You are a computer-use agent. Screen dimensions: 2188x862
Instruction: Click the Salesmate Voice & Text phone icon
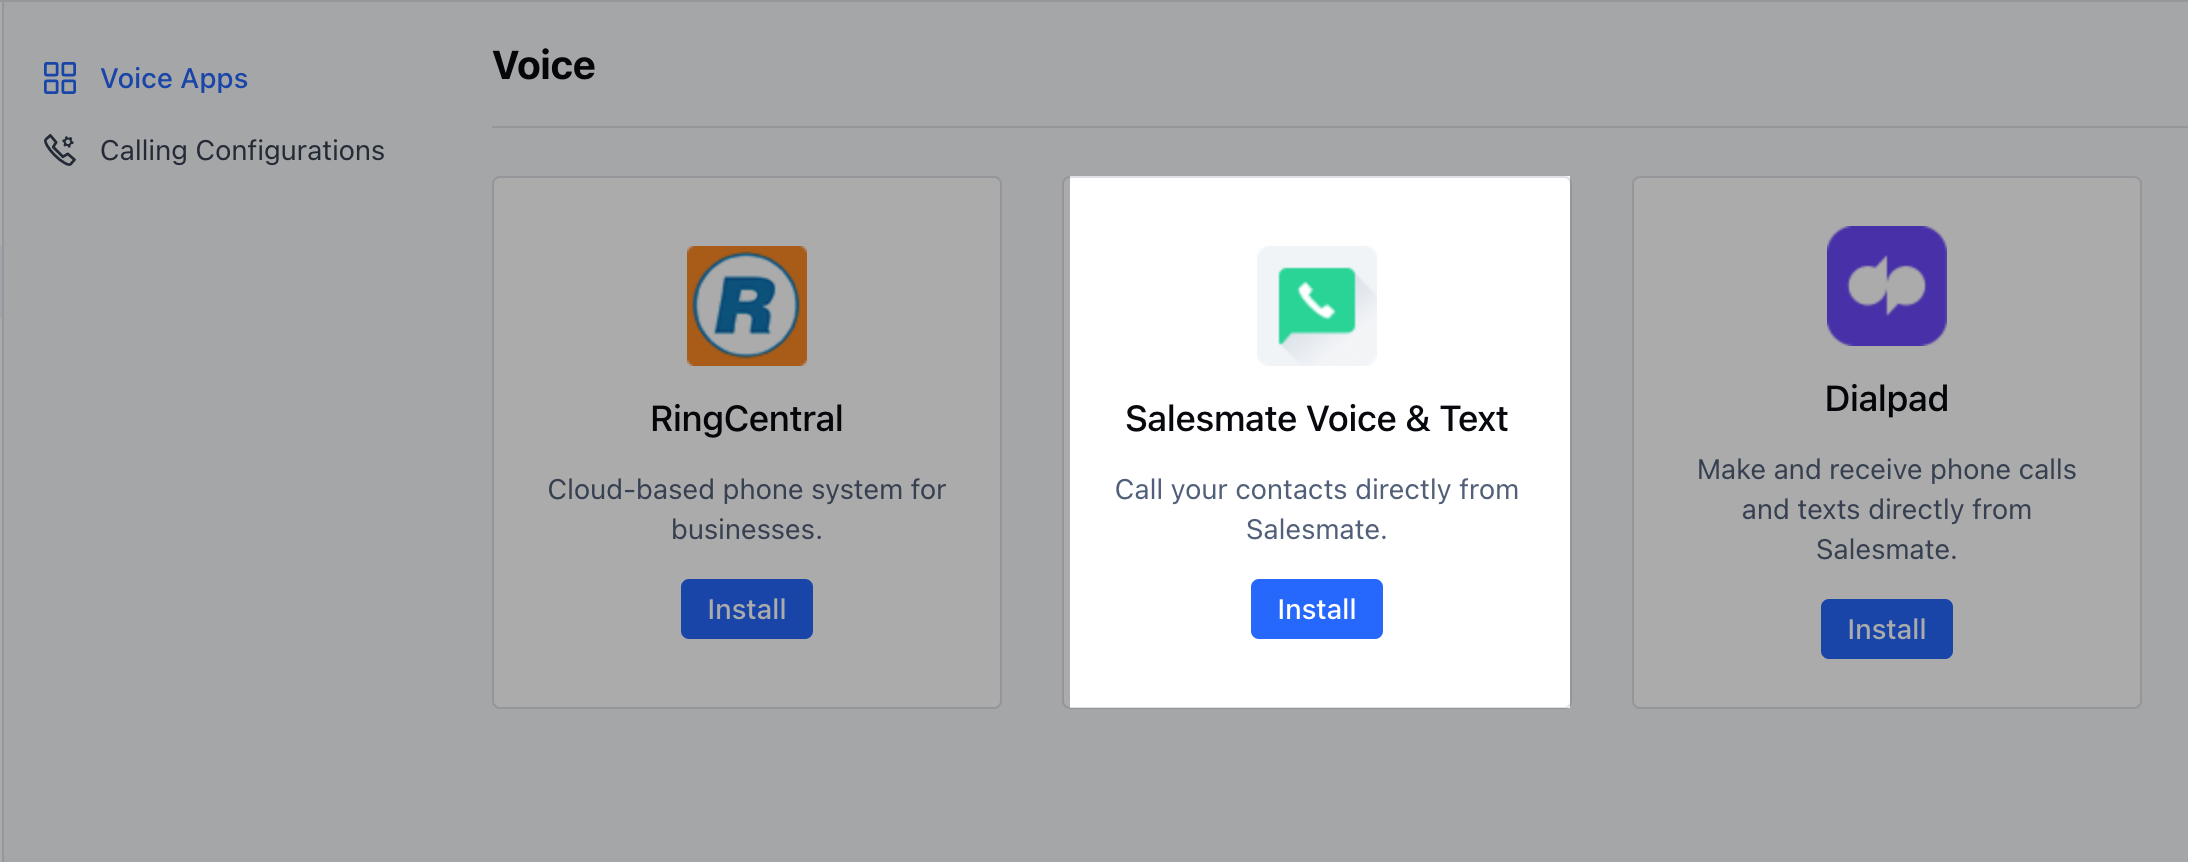(1317, 306)
